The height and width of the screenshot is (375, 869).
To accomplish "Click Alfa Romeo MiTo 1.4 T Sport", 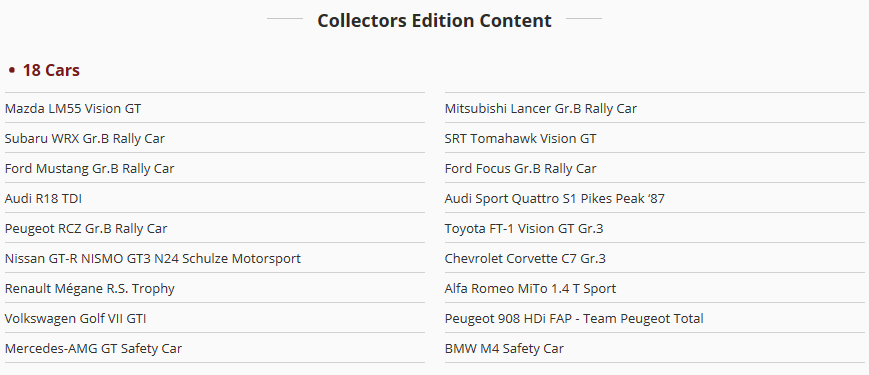I will pos(655,288).
